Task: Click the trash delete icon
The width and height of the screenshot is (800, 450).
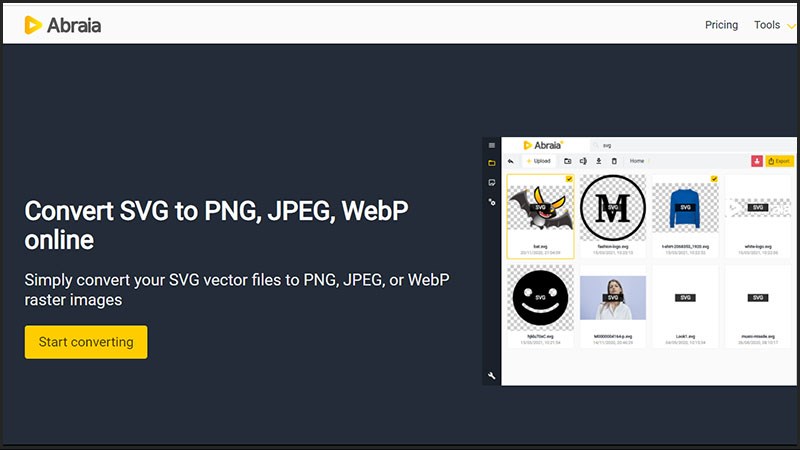Action: coord(614,161)
